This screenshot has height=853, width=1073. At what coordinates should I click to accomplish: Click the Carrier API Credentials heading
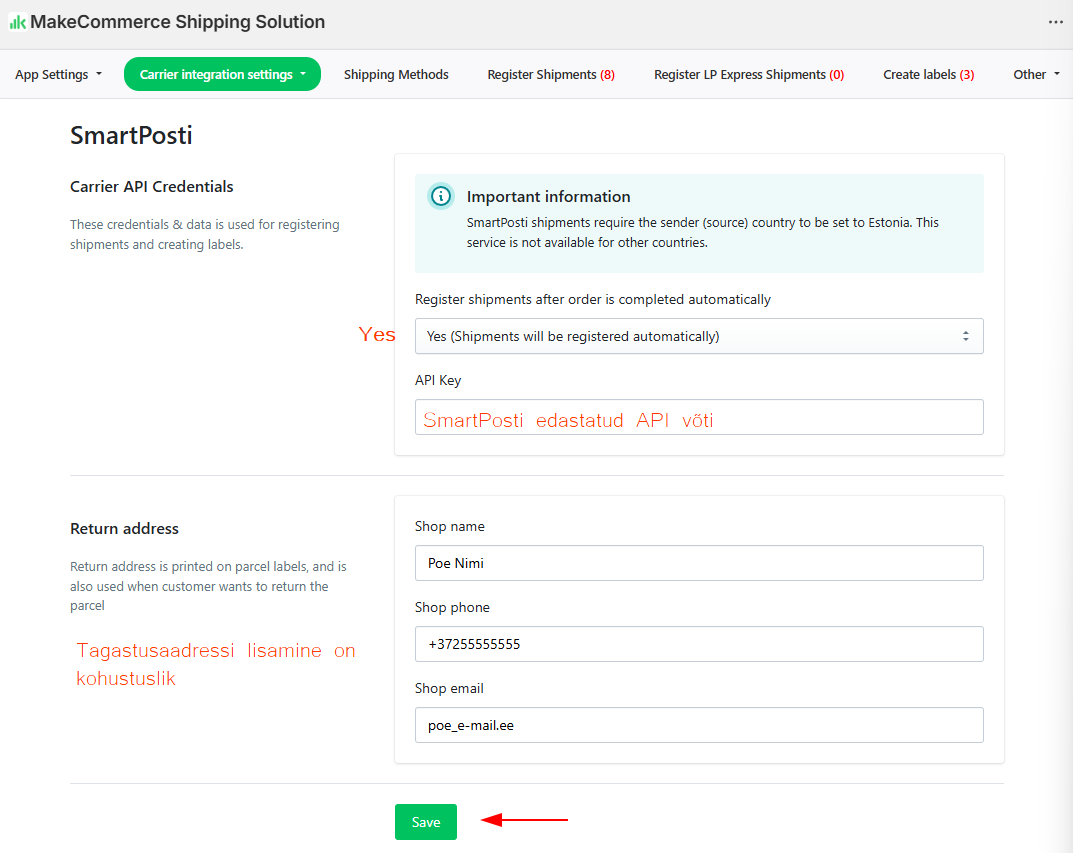(x=151, y=187)
